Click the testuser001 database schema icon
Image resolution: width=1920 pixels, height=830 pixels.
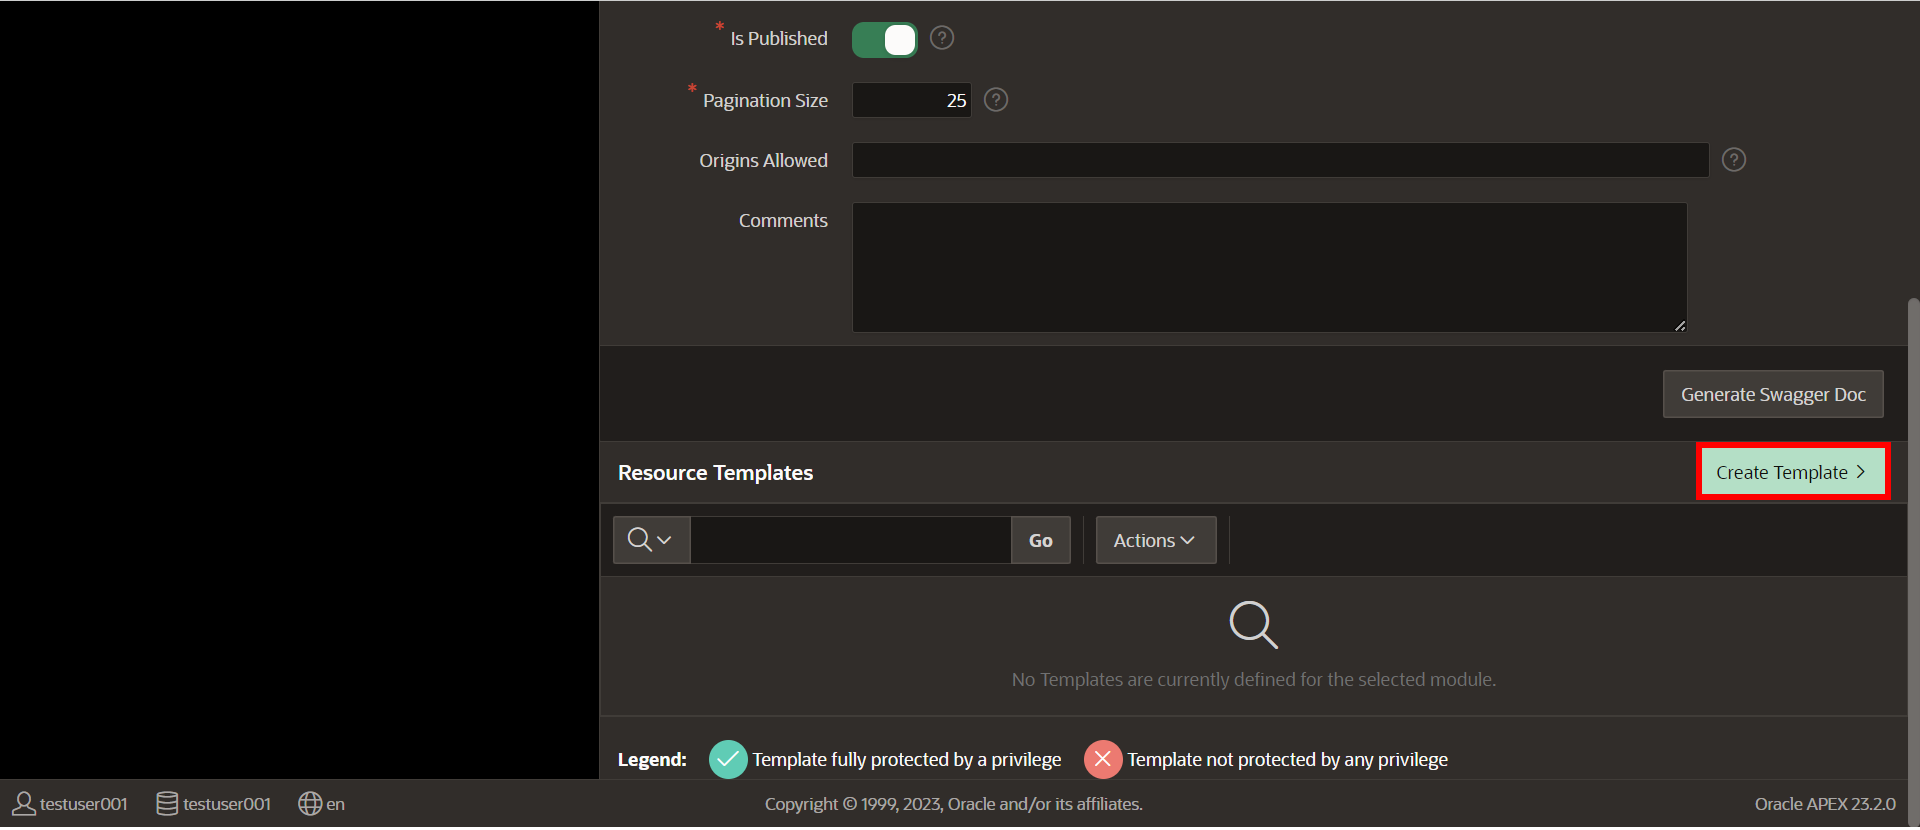[167, 804]
